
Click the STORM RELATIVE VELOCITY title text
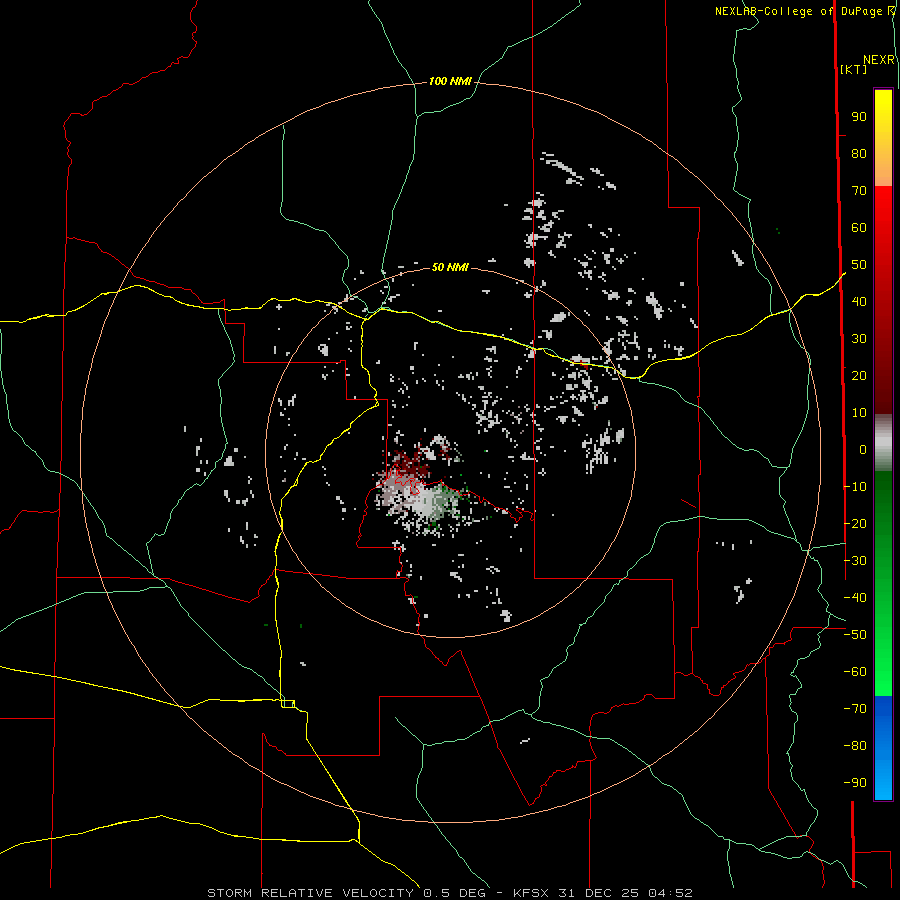310,893
